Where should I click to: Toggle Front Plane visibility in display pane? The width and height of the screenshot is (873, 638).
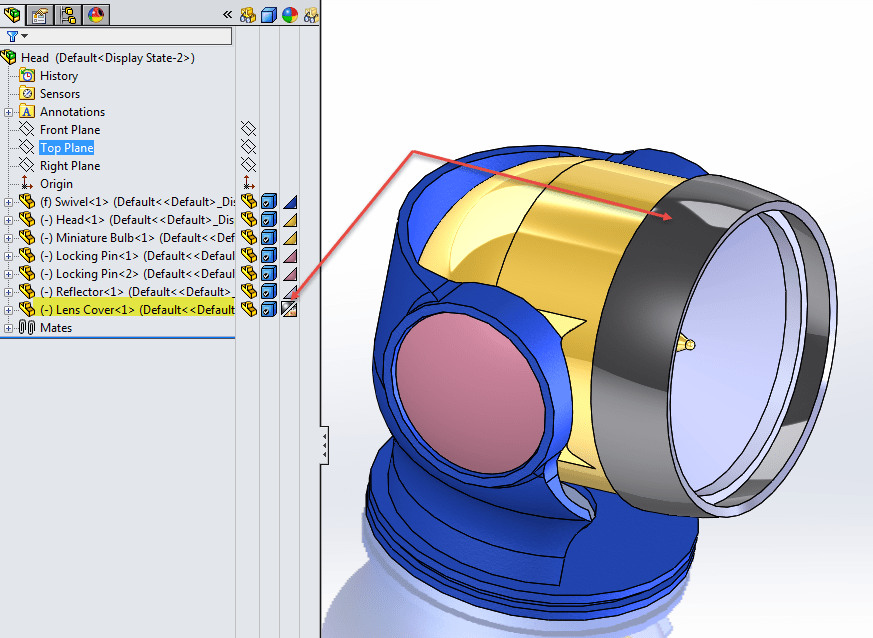click(x=248, y=129)
